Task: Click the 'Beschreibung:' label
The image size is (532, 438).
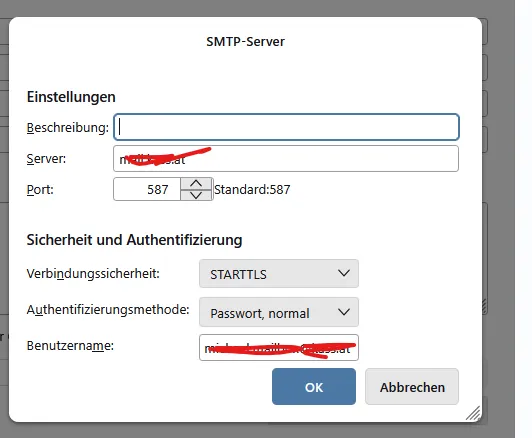Action: pyautogui.click(x=68, y=128)
